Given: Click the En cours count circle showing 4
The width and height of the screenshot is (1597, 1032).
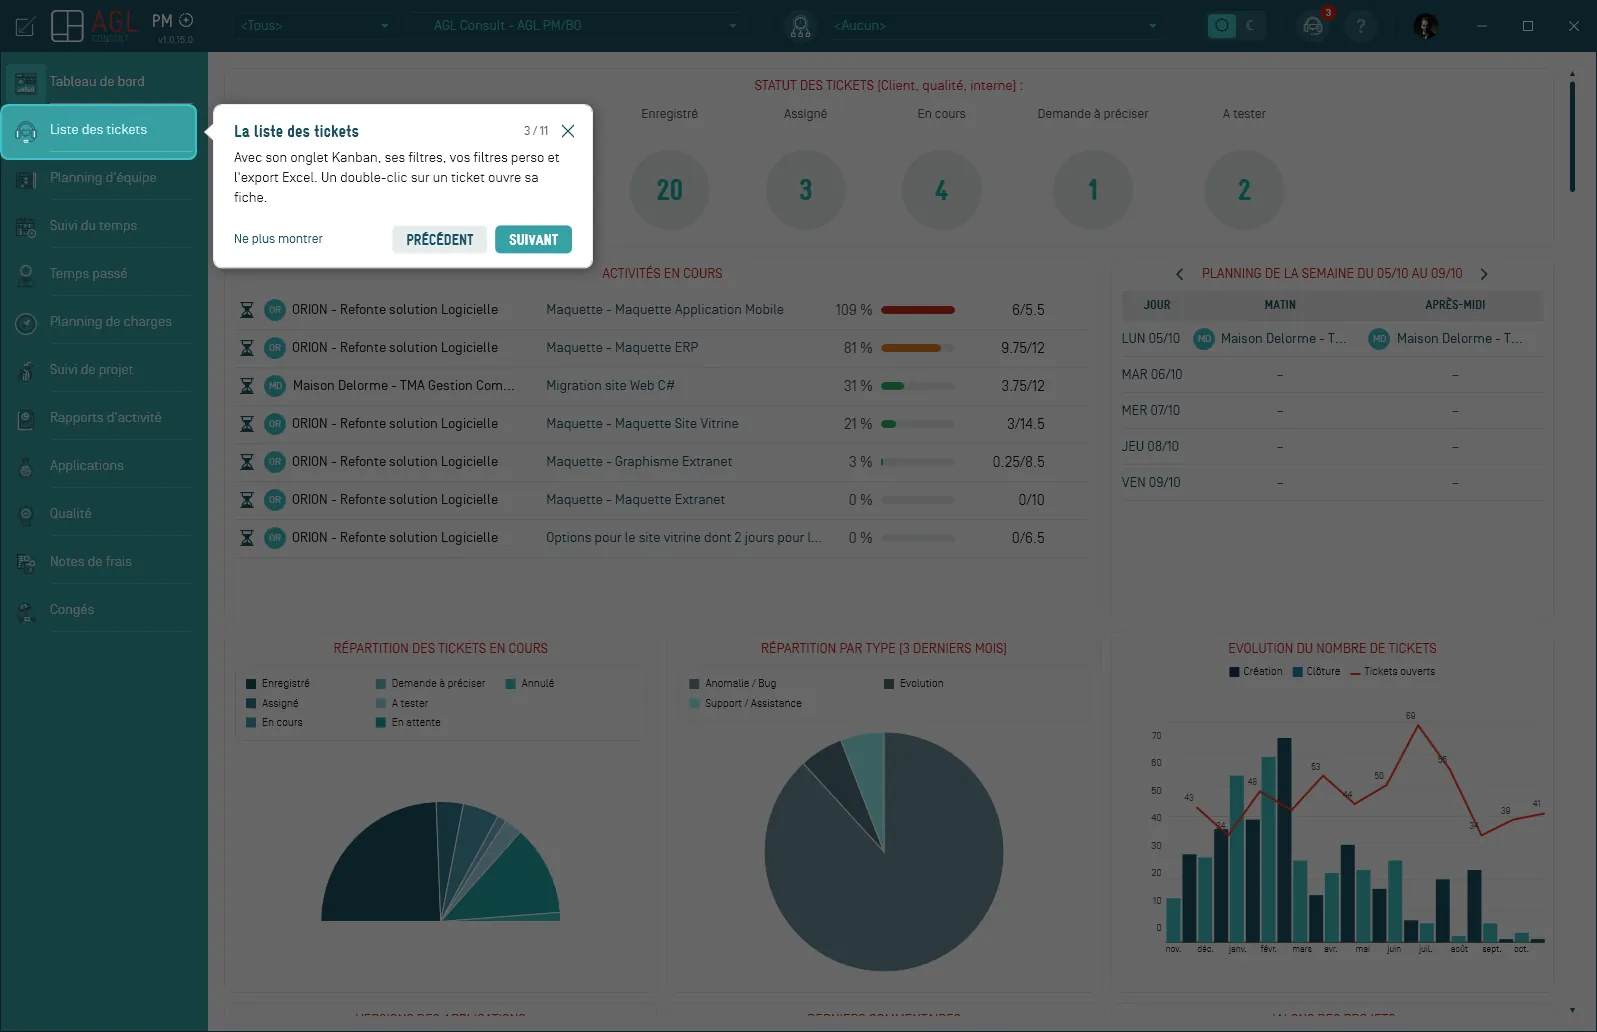Looking at the screenshot, I should click(x=942, y=190).
